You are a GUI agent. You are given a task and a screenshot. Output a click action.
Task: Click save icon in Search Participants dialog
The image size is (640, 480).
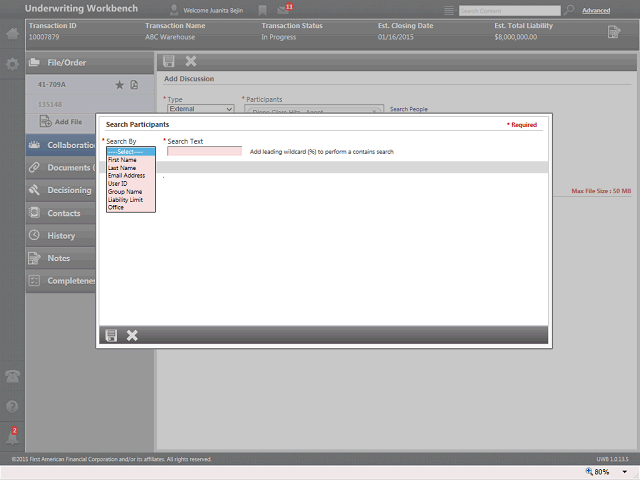pyautogui.click(x=111, y=336)
